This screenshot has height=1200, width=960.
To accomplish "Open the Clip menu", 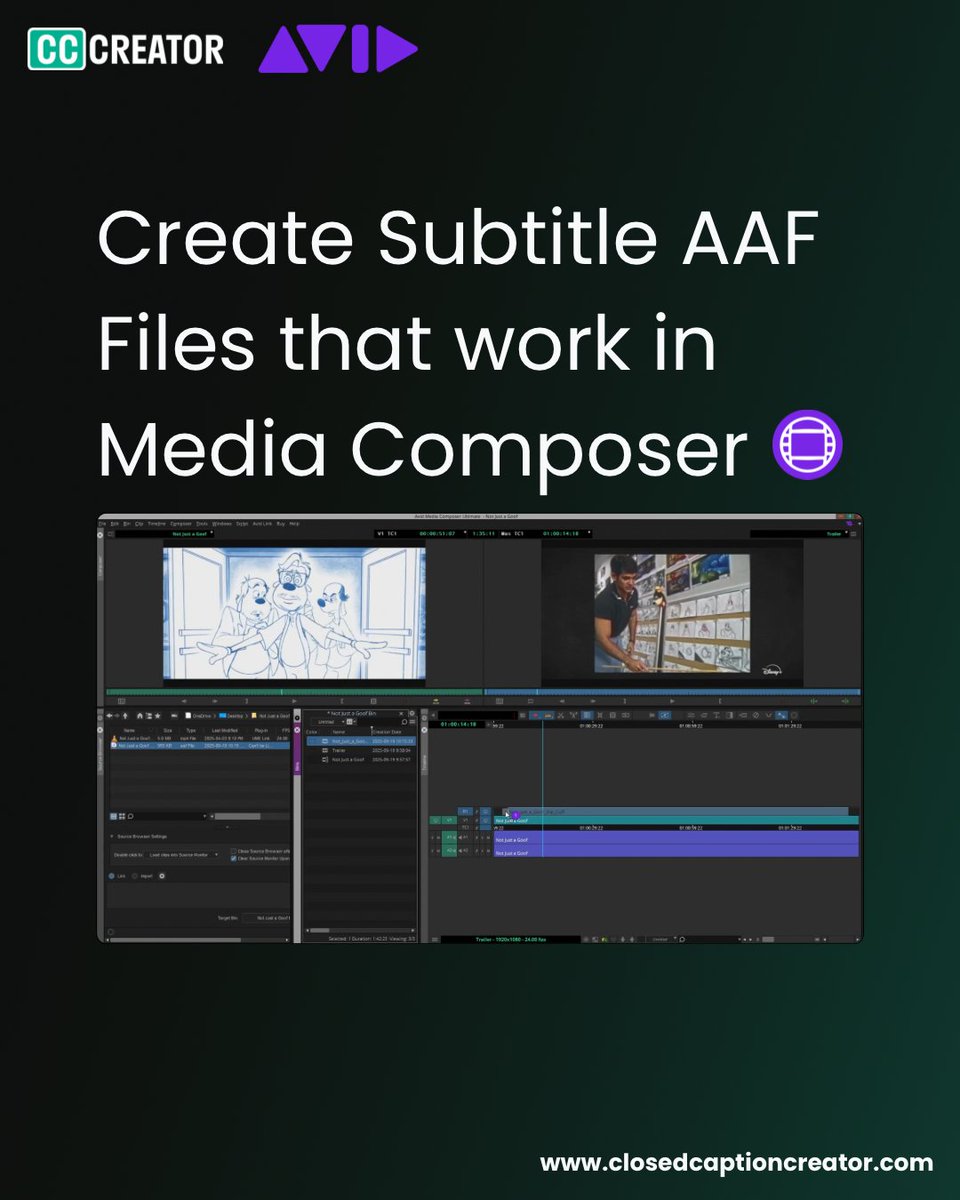I will coord(139,524).
